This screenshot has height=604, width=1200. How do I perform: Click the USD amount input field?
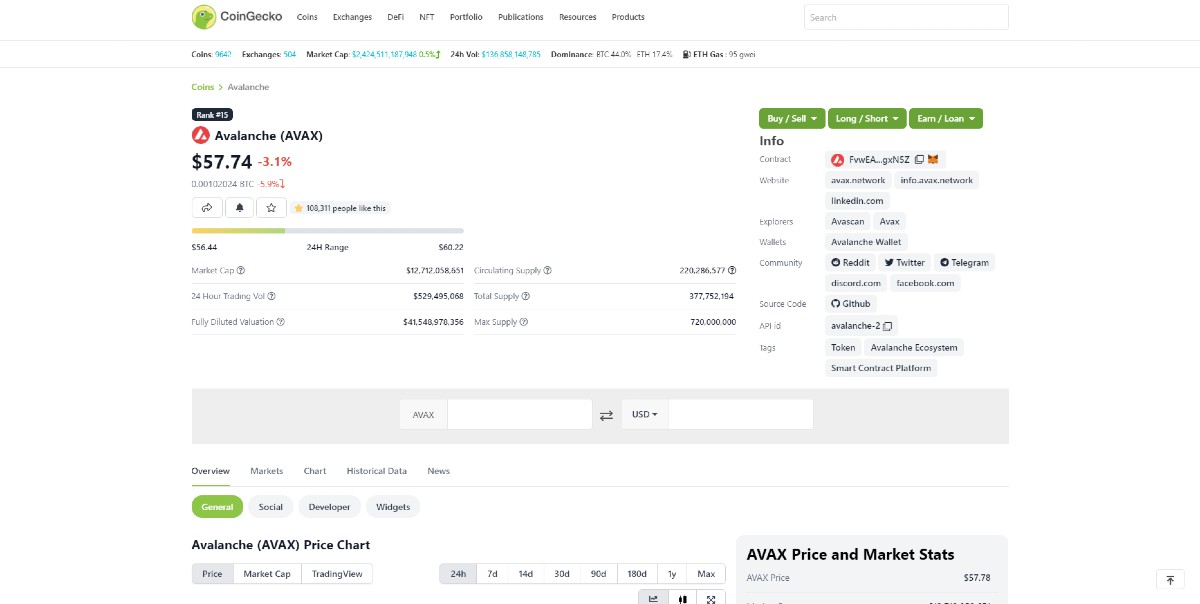click(x=741, y=415)
